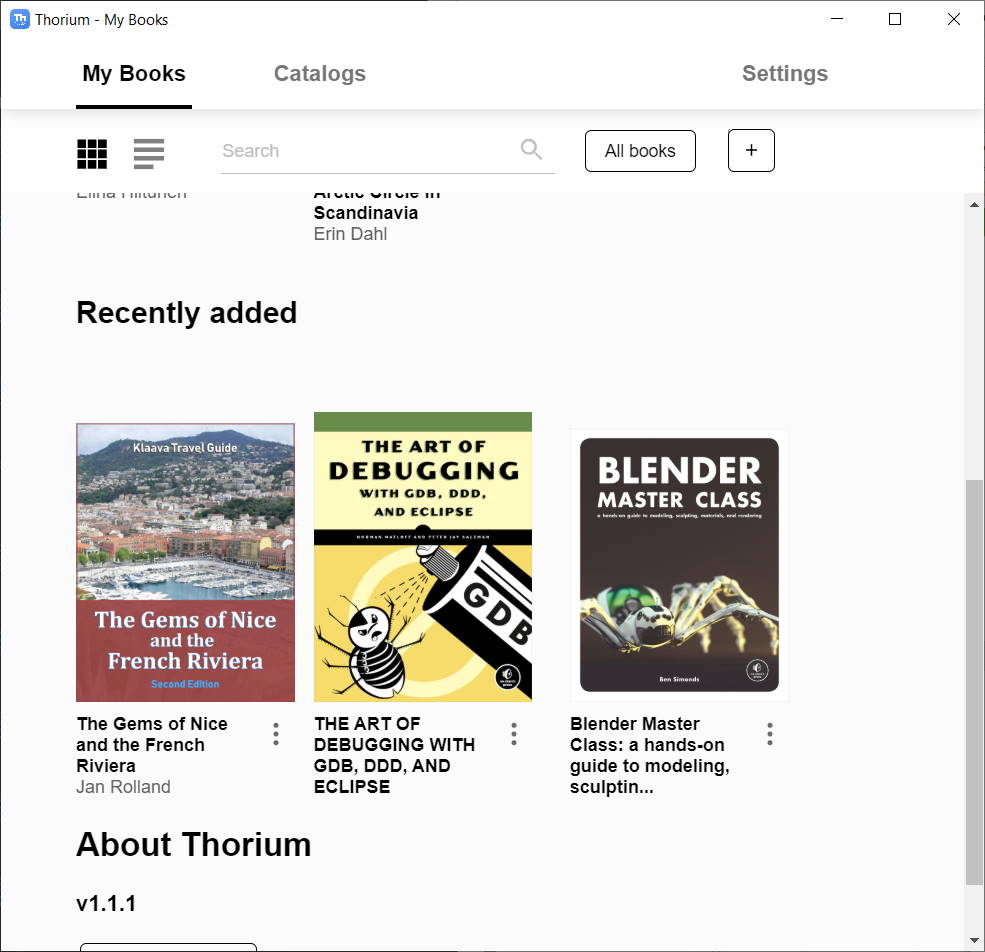Open options menu for Art of Debugging book
Image resolution: width=985 pixels, height=952 pixels.
pos(514,735)
